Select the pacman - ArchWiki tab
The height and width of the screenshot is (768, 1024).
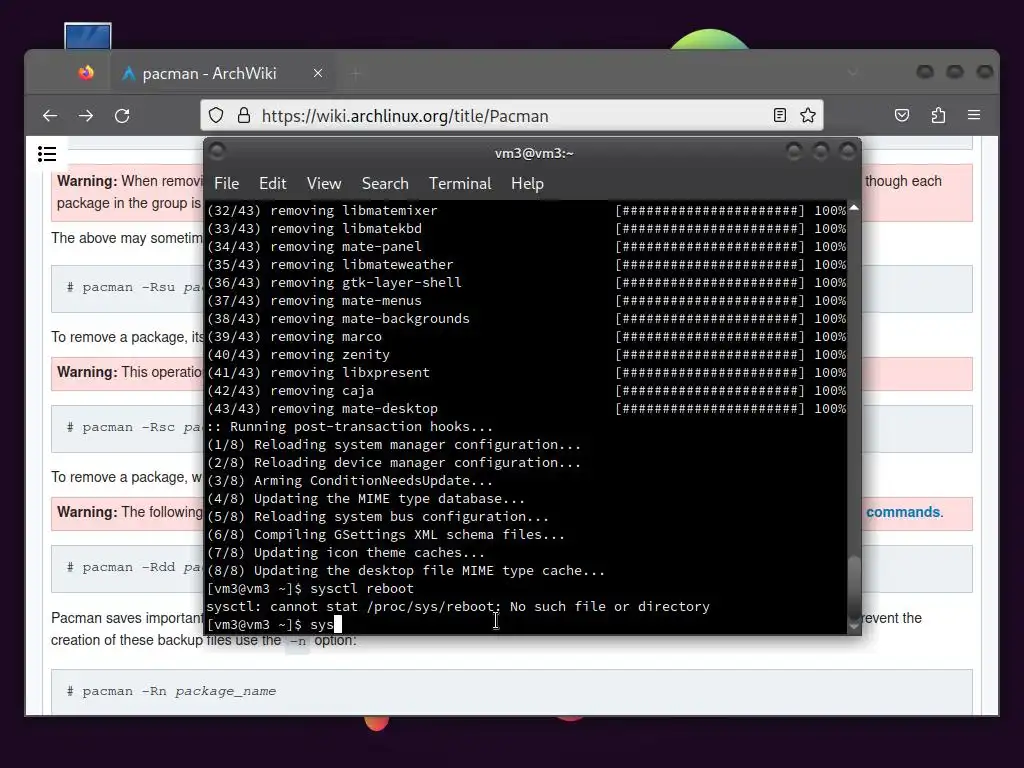coord(224,73)
